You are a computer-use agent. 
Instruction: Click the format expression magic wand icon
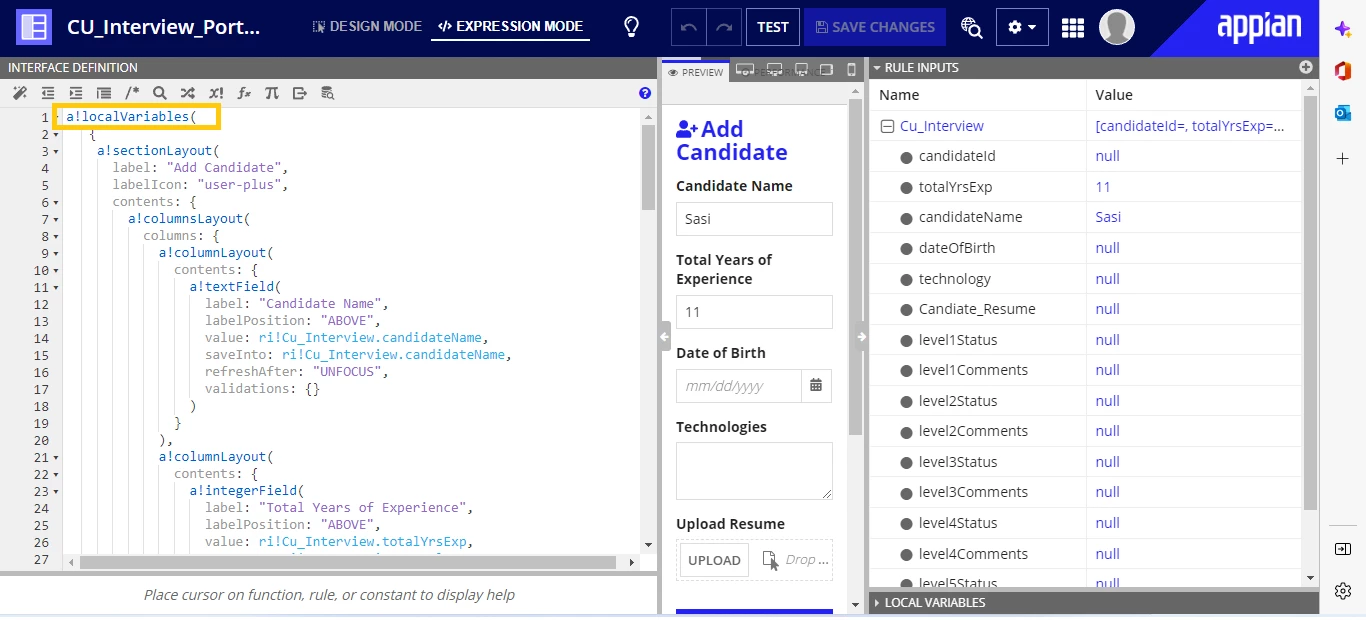pyautogui.click(x=19, y=93)
